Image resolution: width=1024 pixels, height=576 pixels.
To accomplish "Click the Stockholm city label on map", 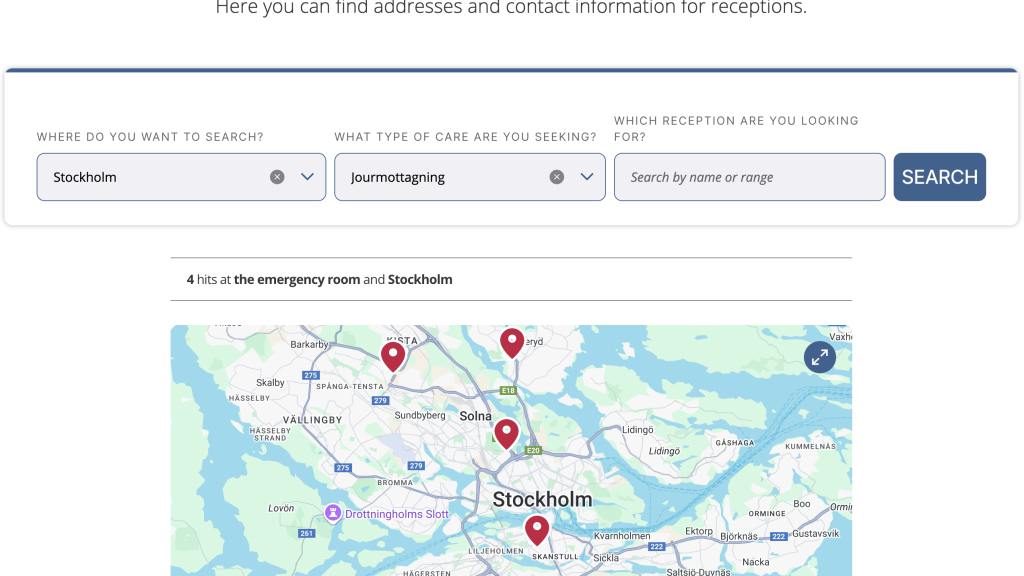I will click(542, 500).
